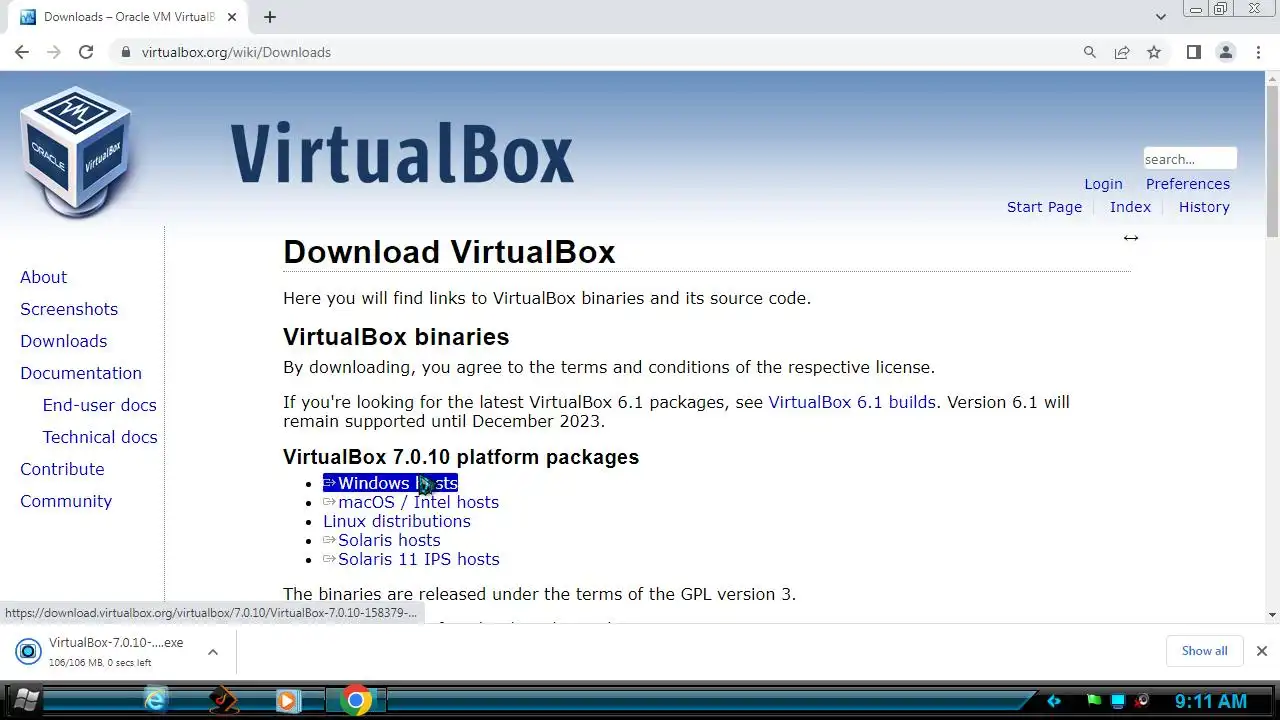Open Chrome three-dot menu
The image size is (1280, 720).
coord(1259,52)
